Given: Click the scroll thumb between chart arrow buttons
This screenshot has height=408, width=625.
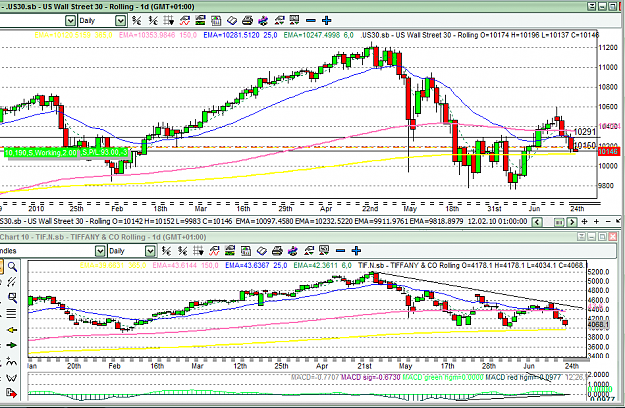Looking at the screenshot, I should point(559,222).
